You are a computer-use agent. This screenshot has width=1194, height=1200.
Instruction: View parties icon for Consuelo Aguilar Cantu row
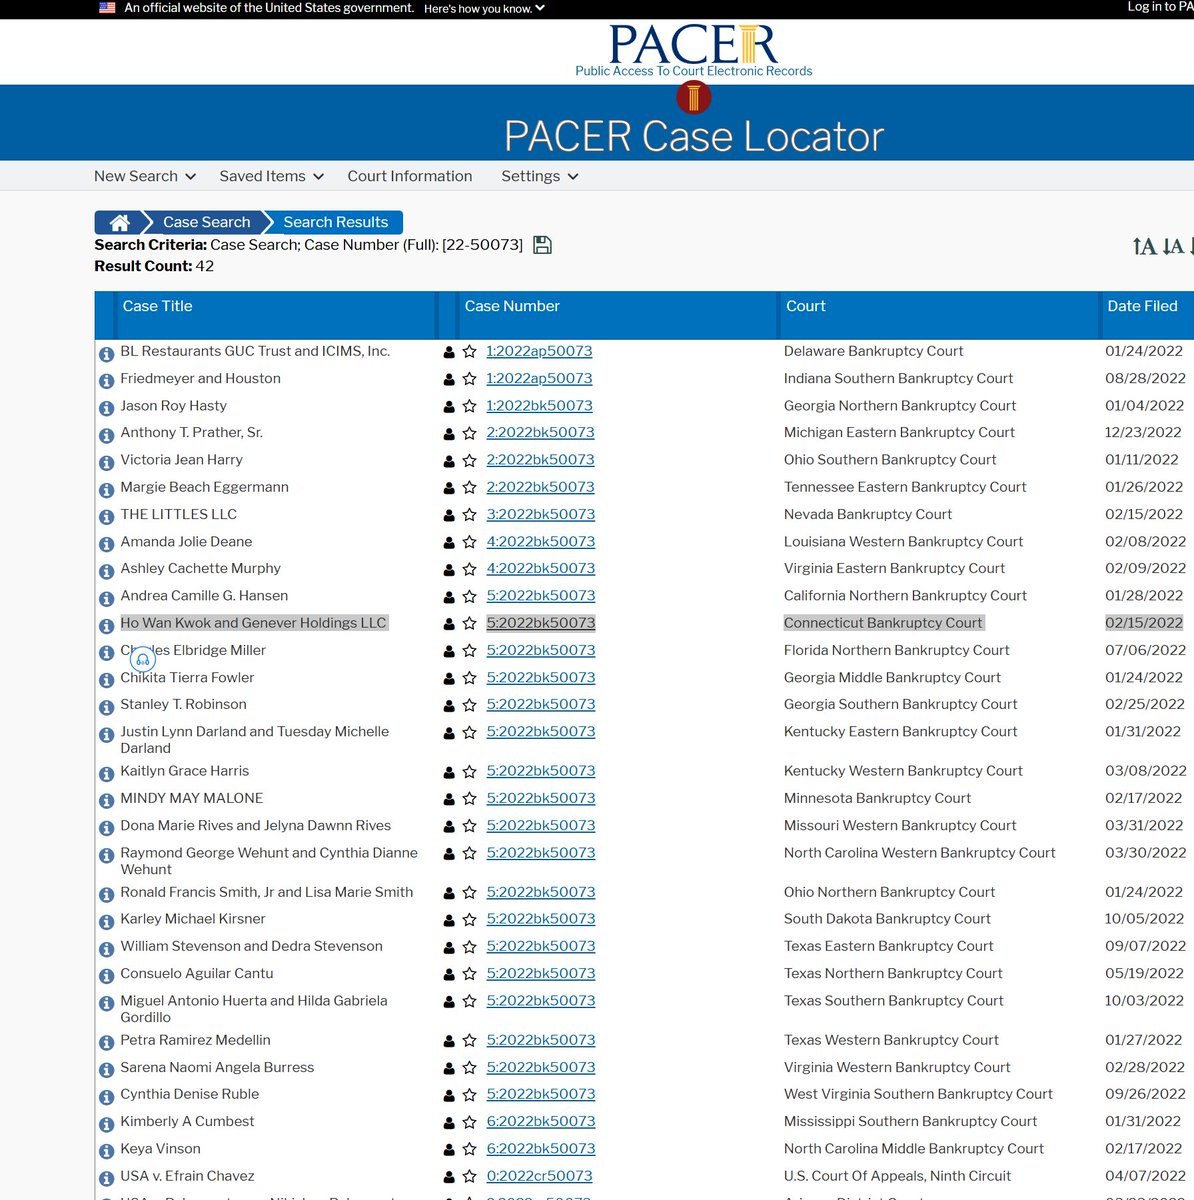tap(449, 975)
